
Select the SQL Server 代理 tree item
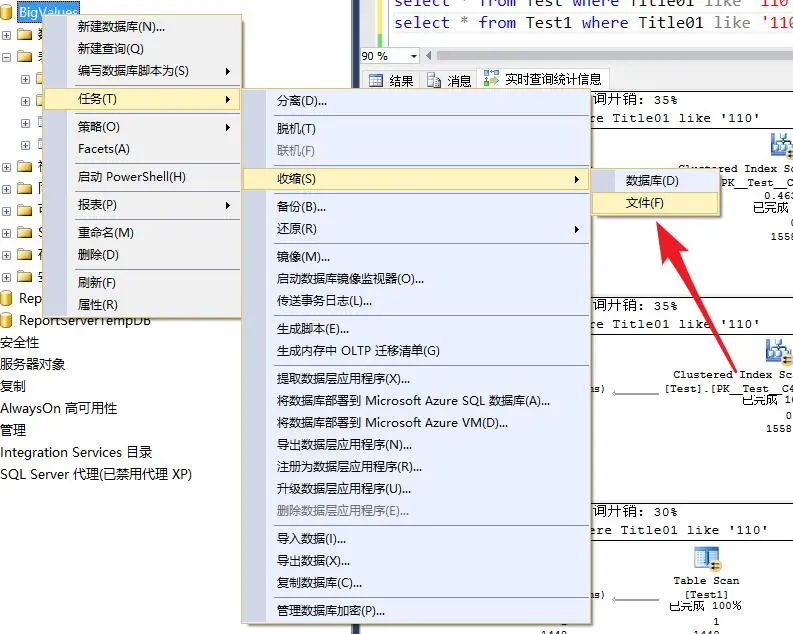pos(96,474)
